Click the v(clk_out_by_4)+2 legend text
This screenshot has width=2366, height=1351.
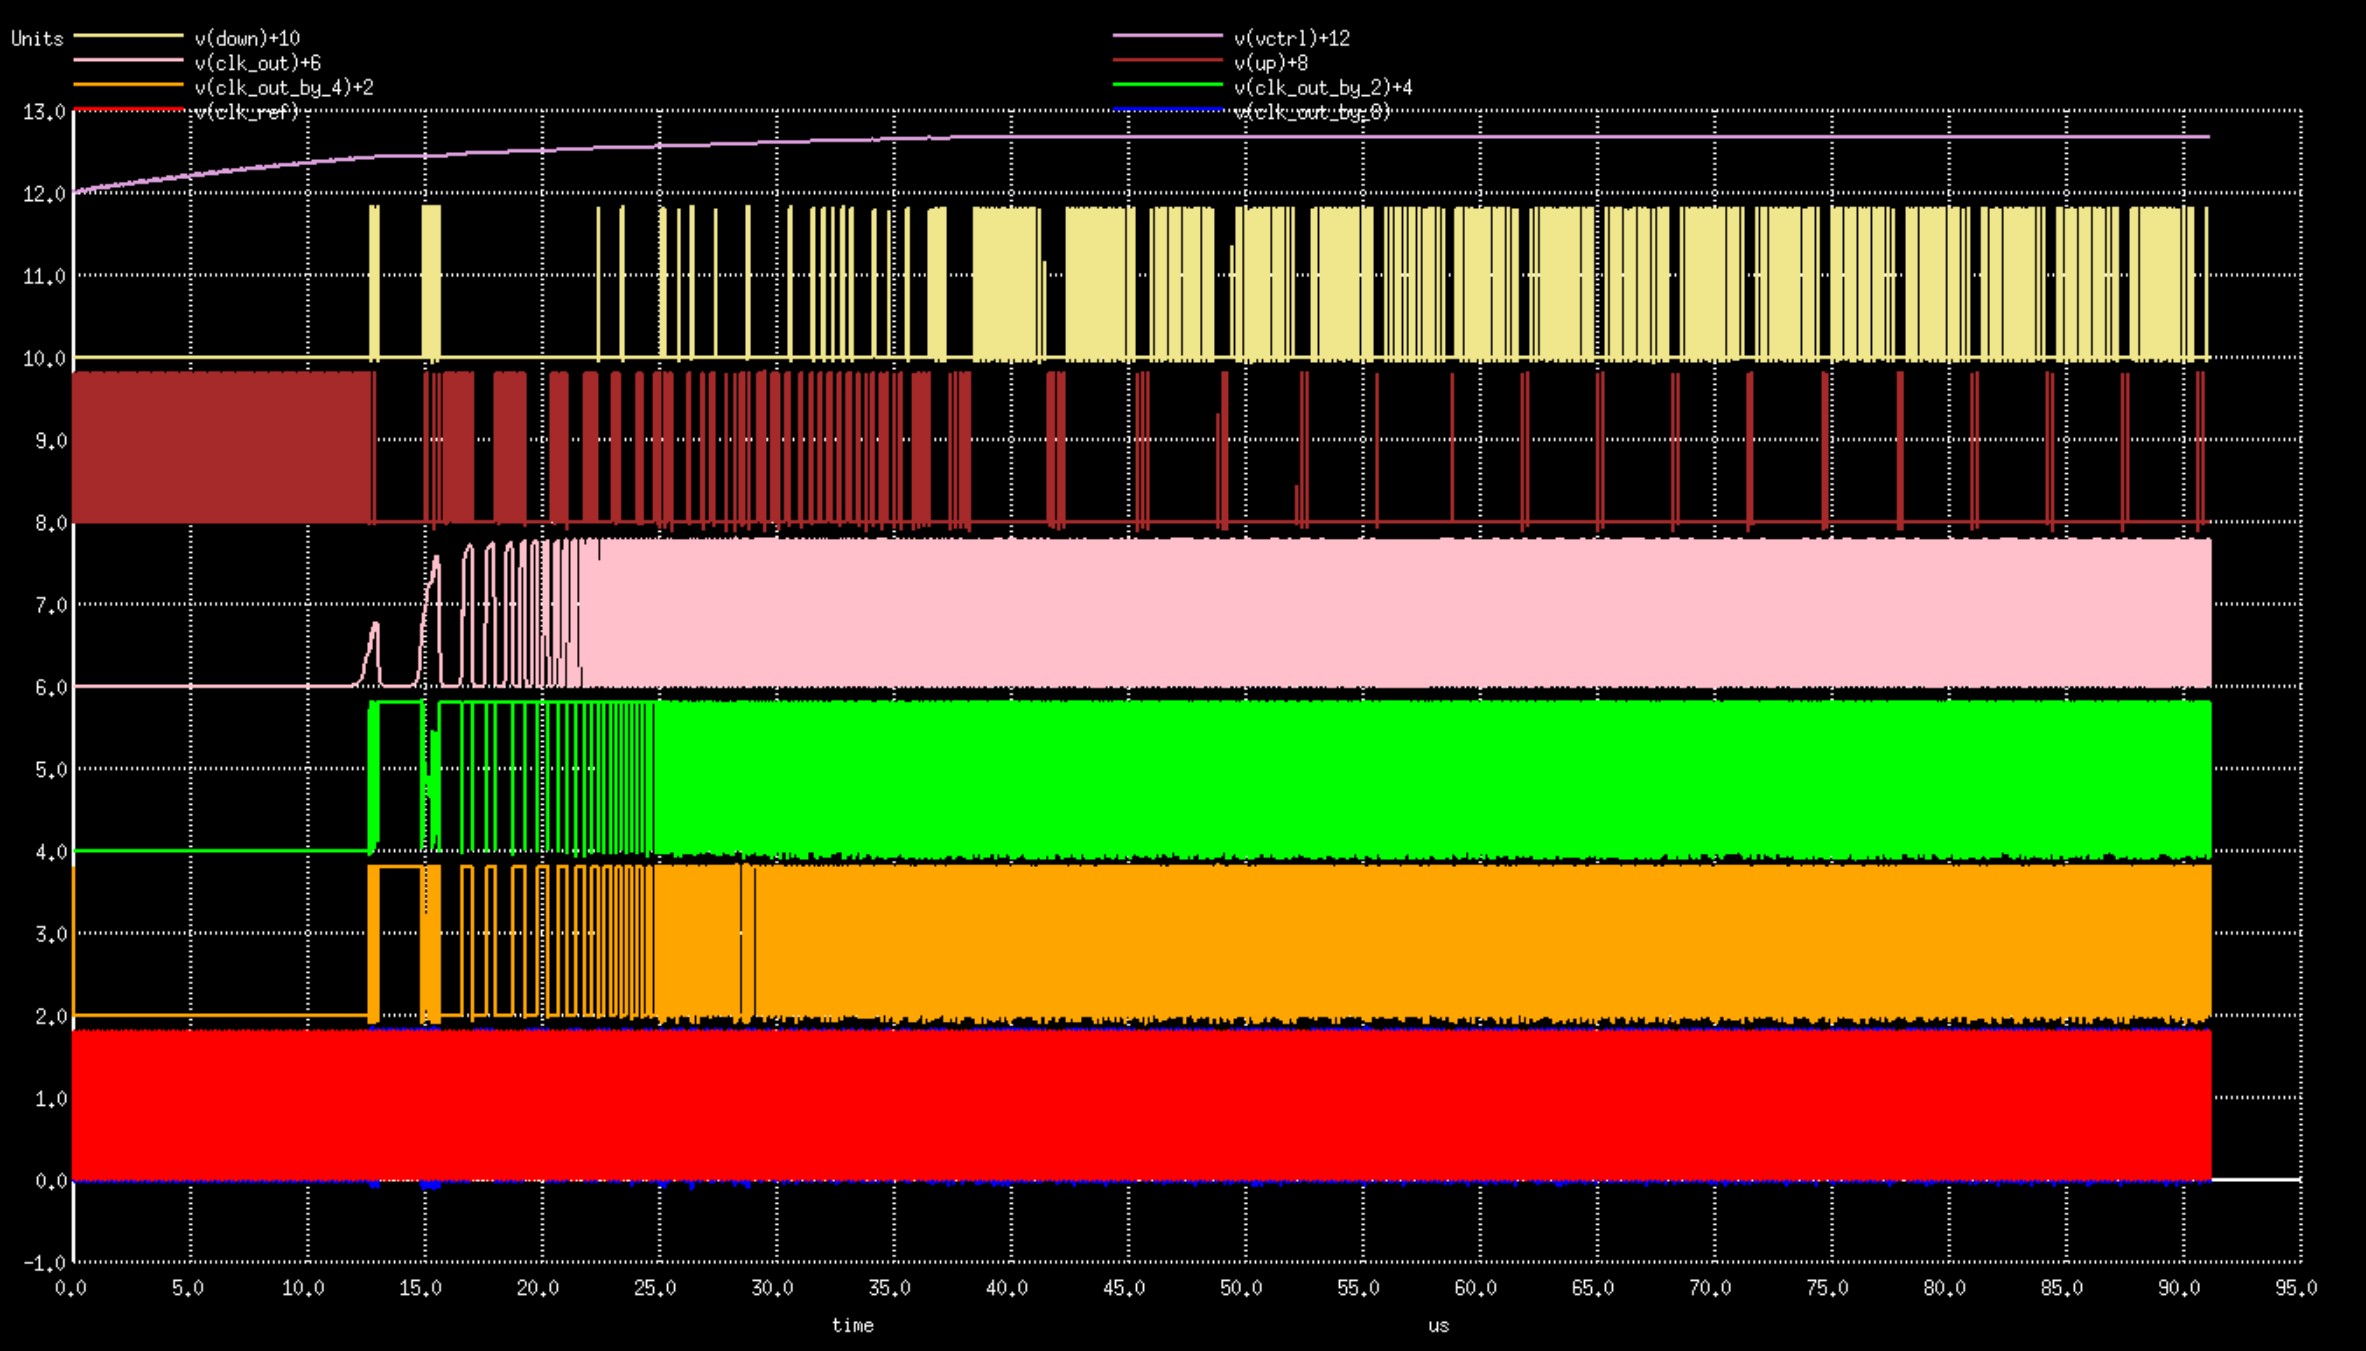[283, 88]
